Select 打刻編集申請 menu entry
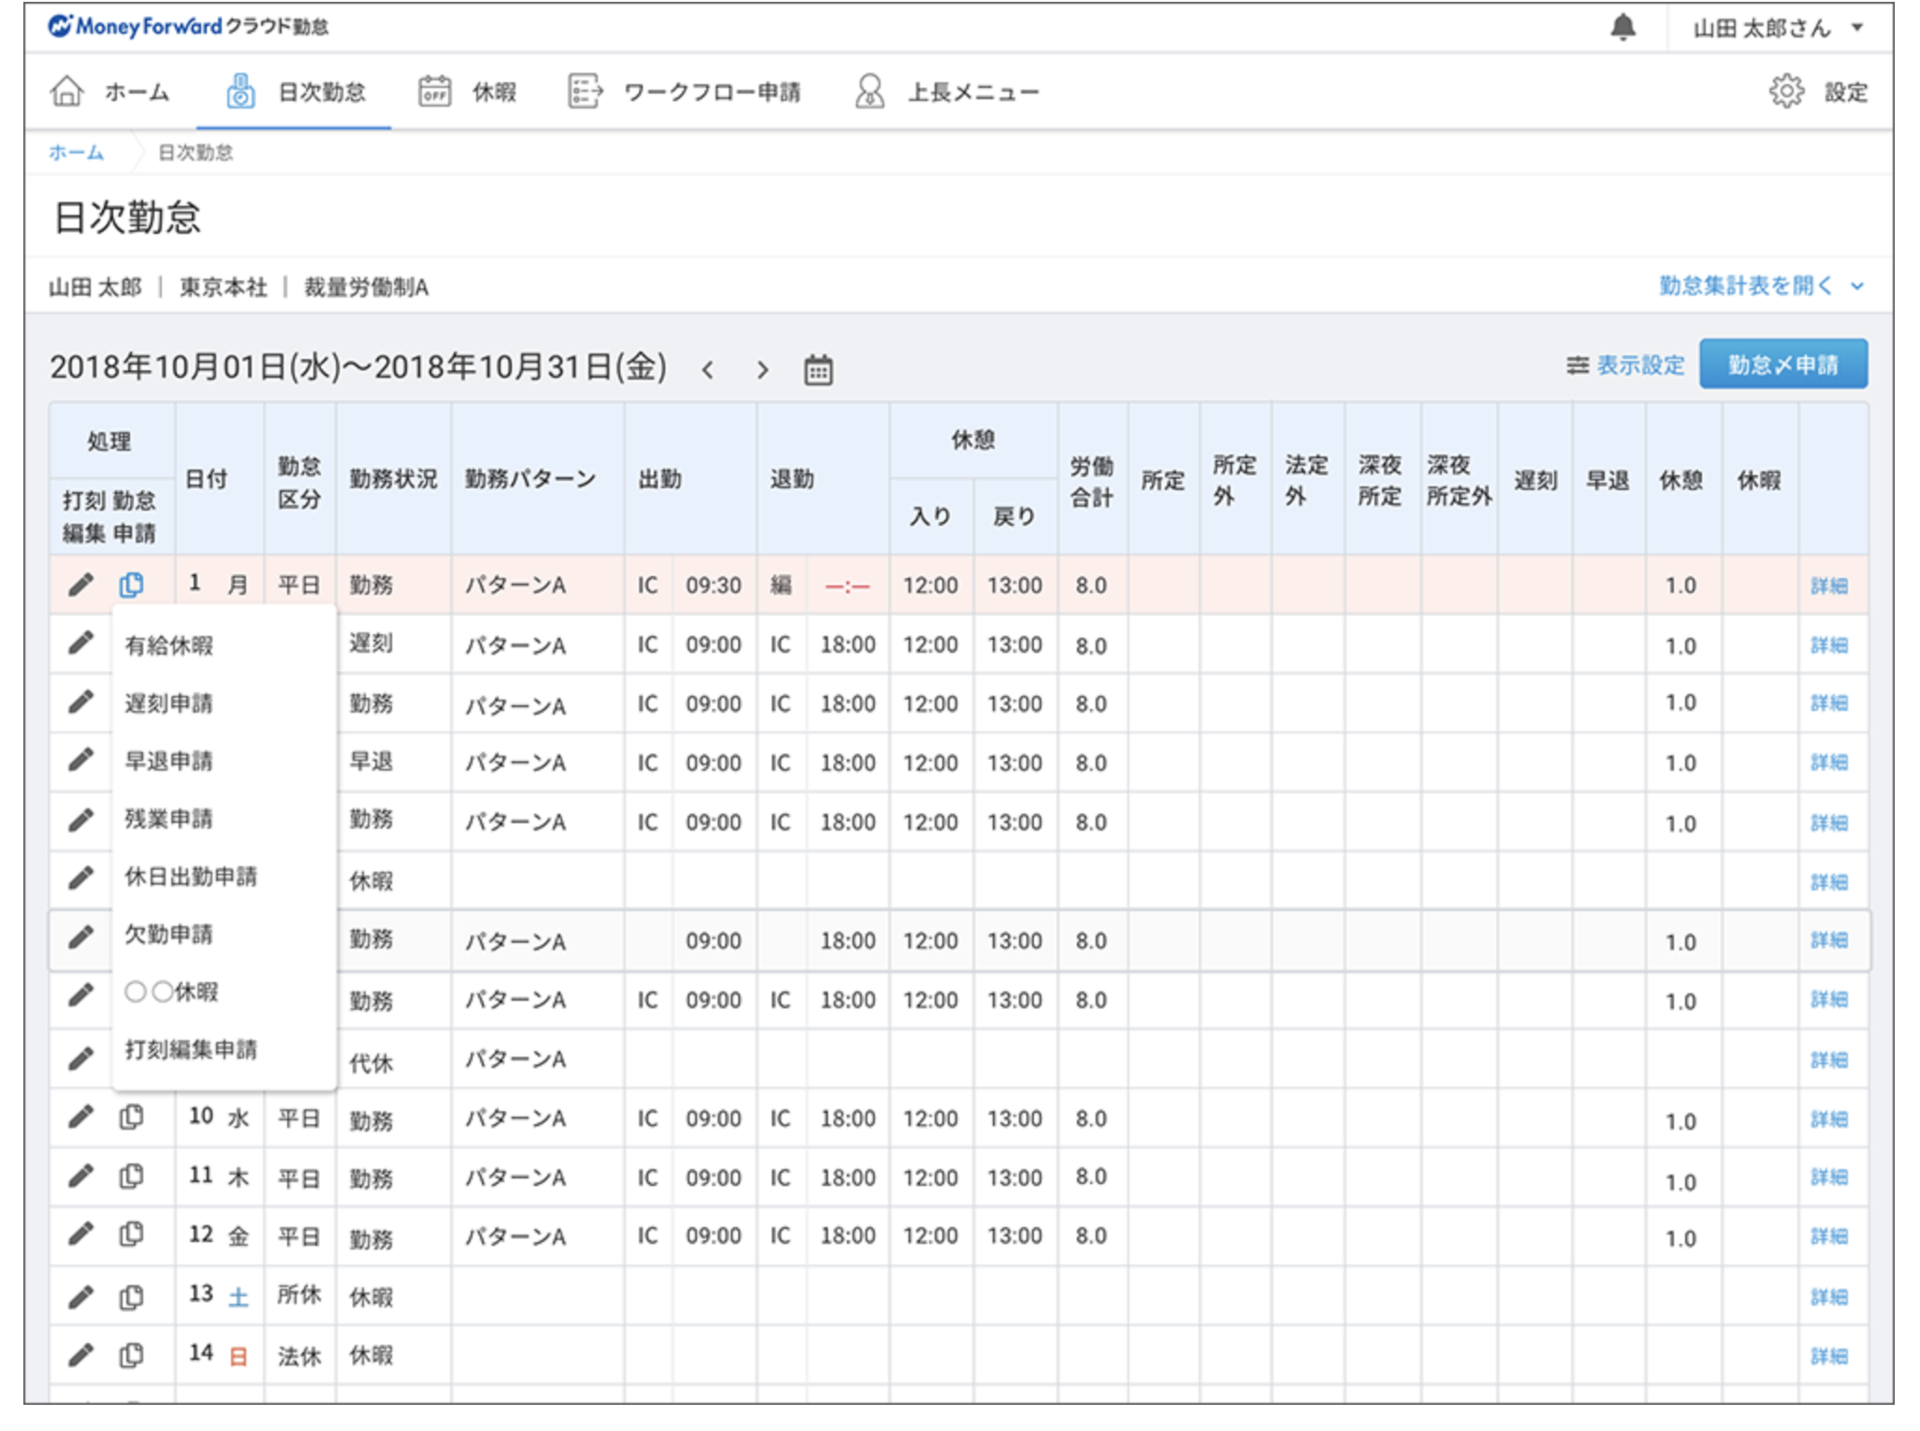This screenshot has height=1431, width=1920. coord(191,1050)
